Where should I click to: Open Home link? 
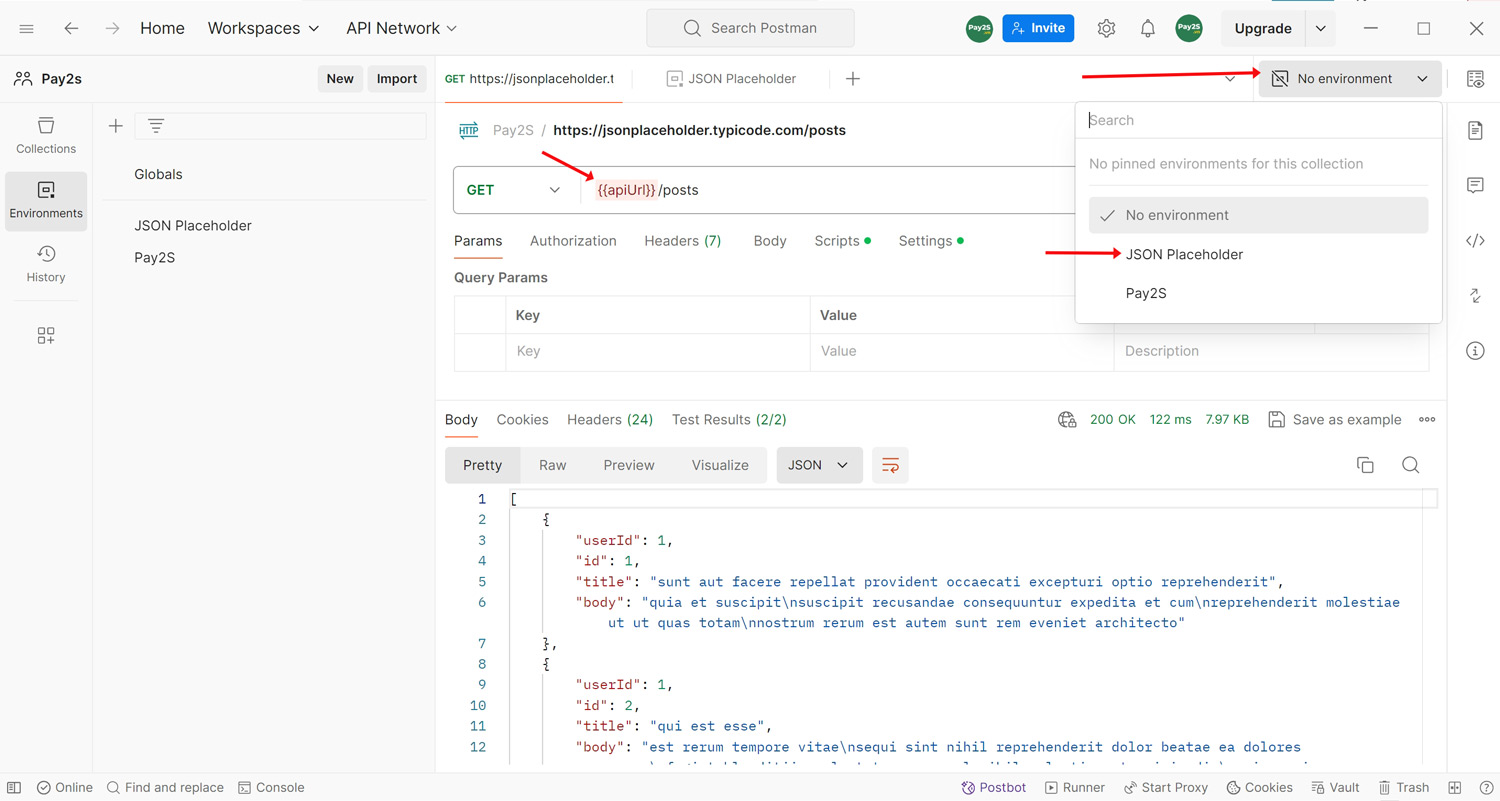coord(162,29)
